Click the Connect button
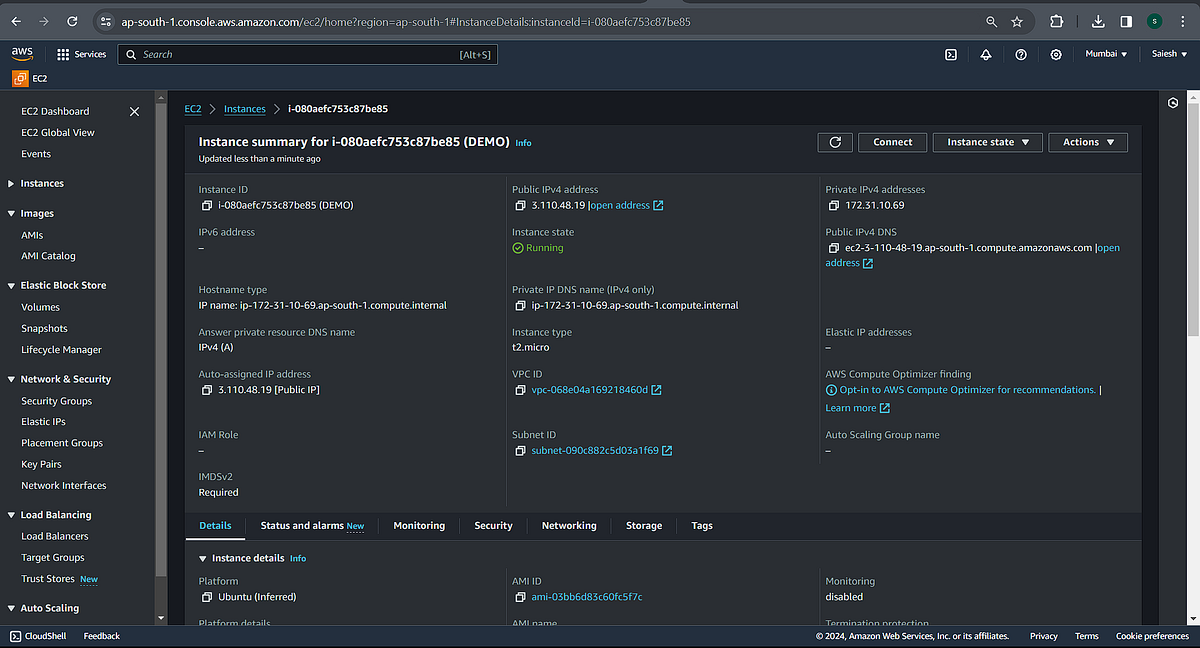 coord(892,141)
